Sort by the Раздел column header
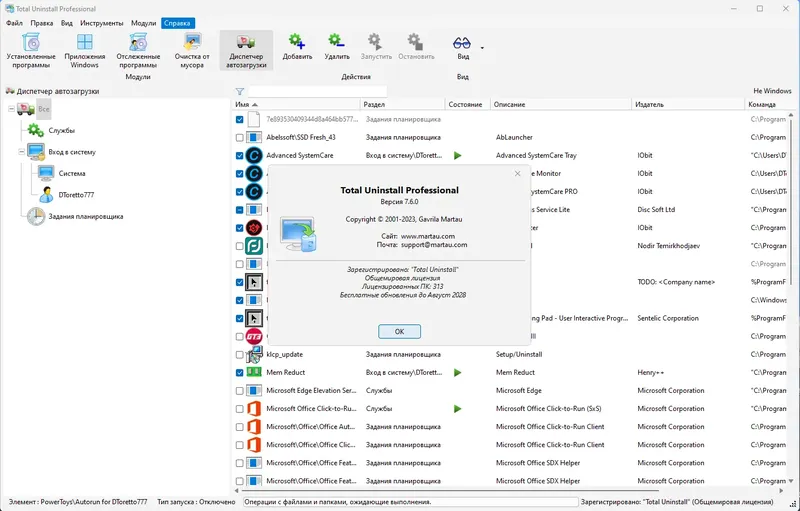Screen dimensions: 800x511 [403, 104]
